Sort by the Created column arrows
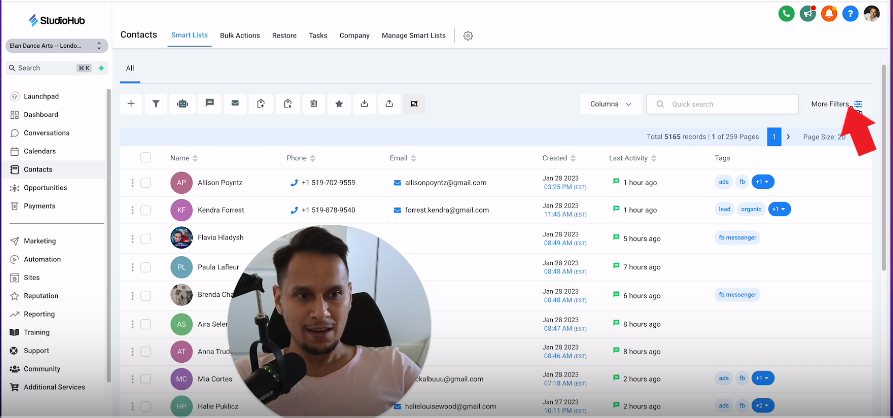Screen dimensions: 893x418 [573, 158]
